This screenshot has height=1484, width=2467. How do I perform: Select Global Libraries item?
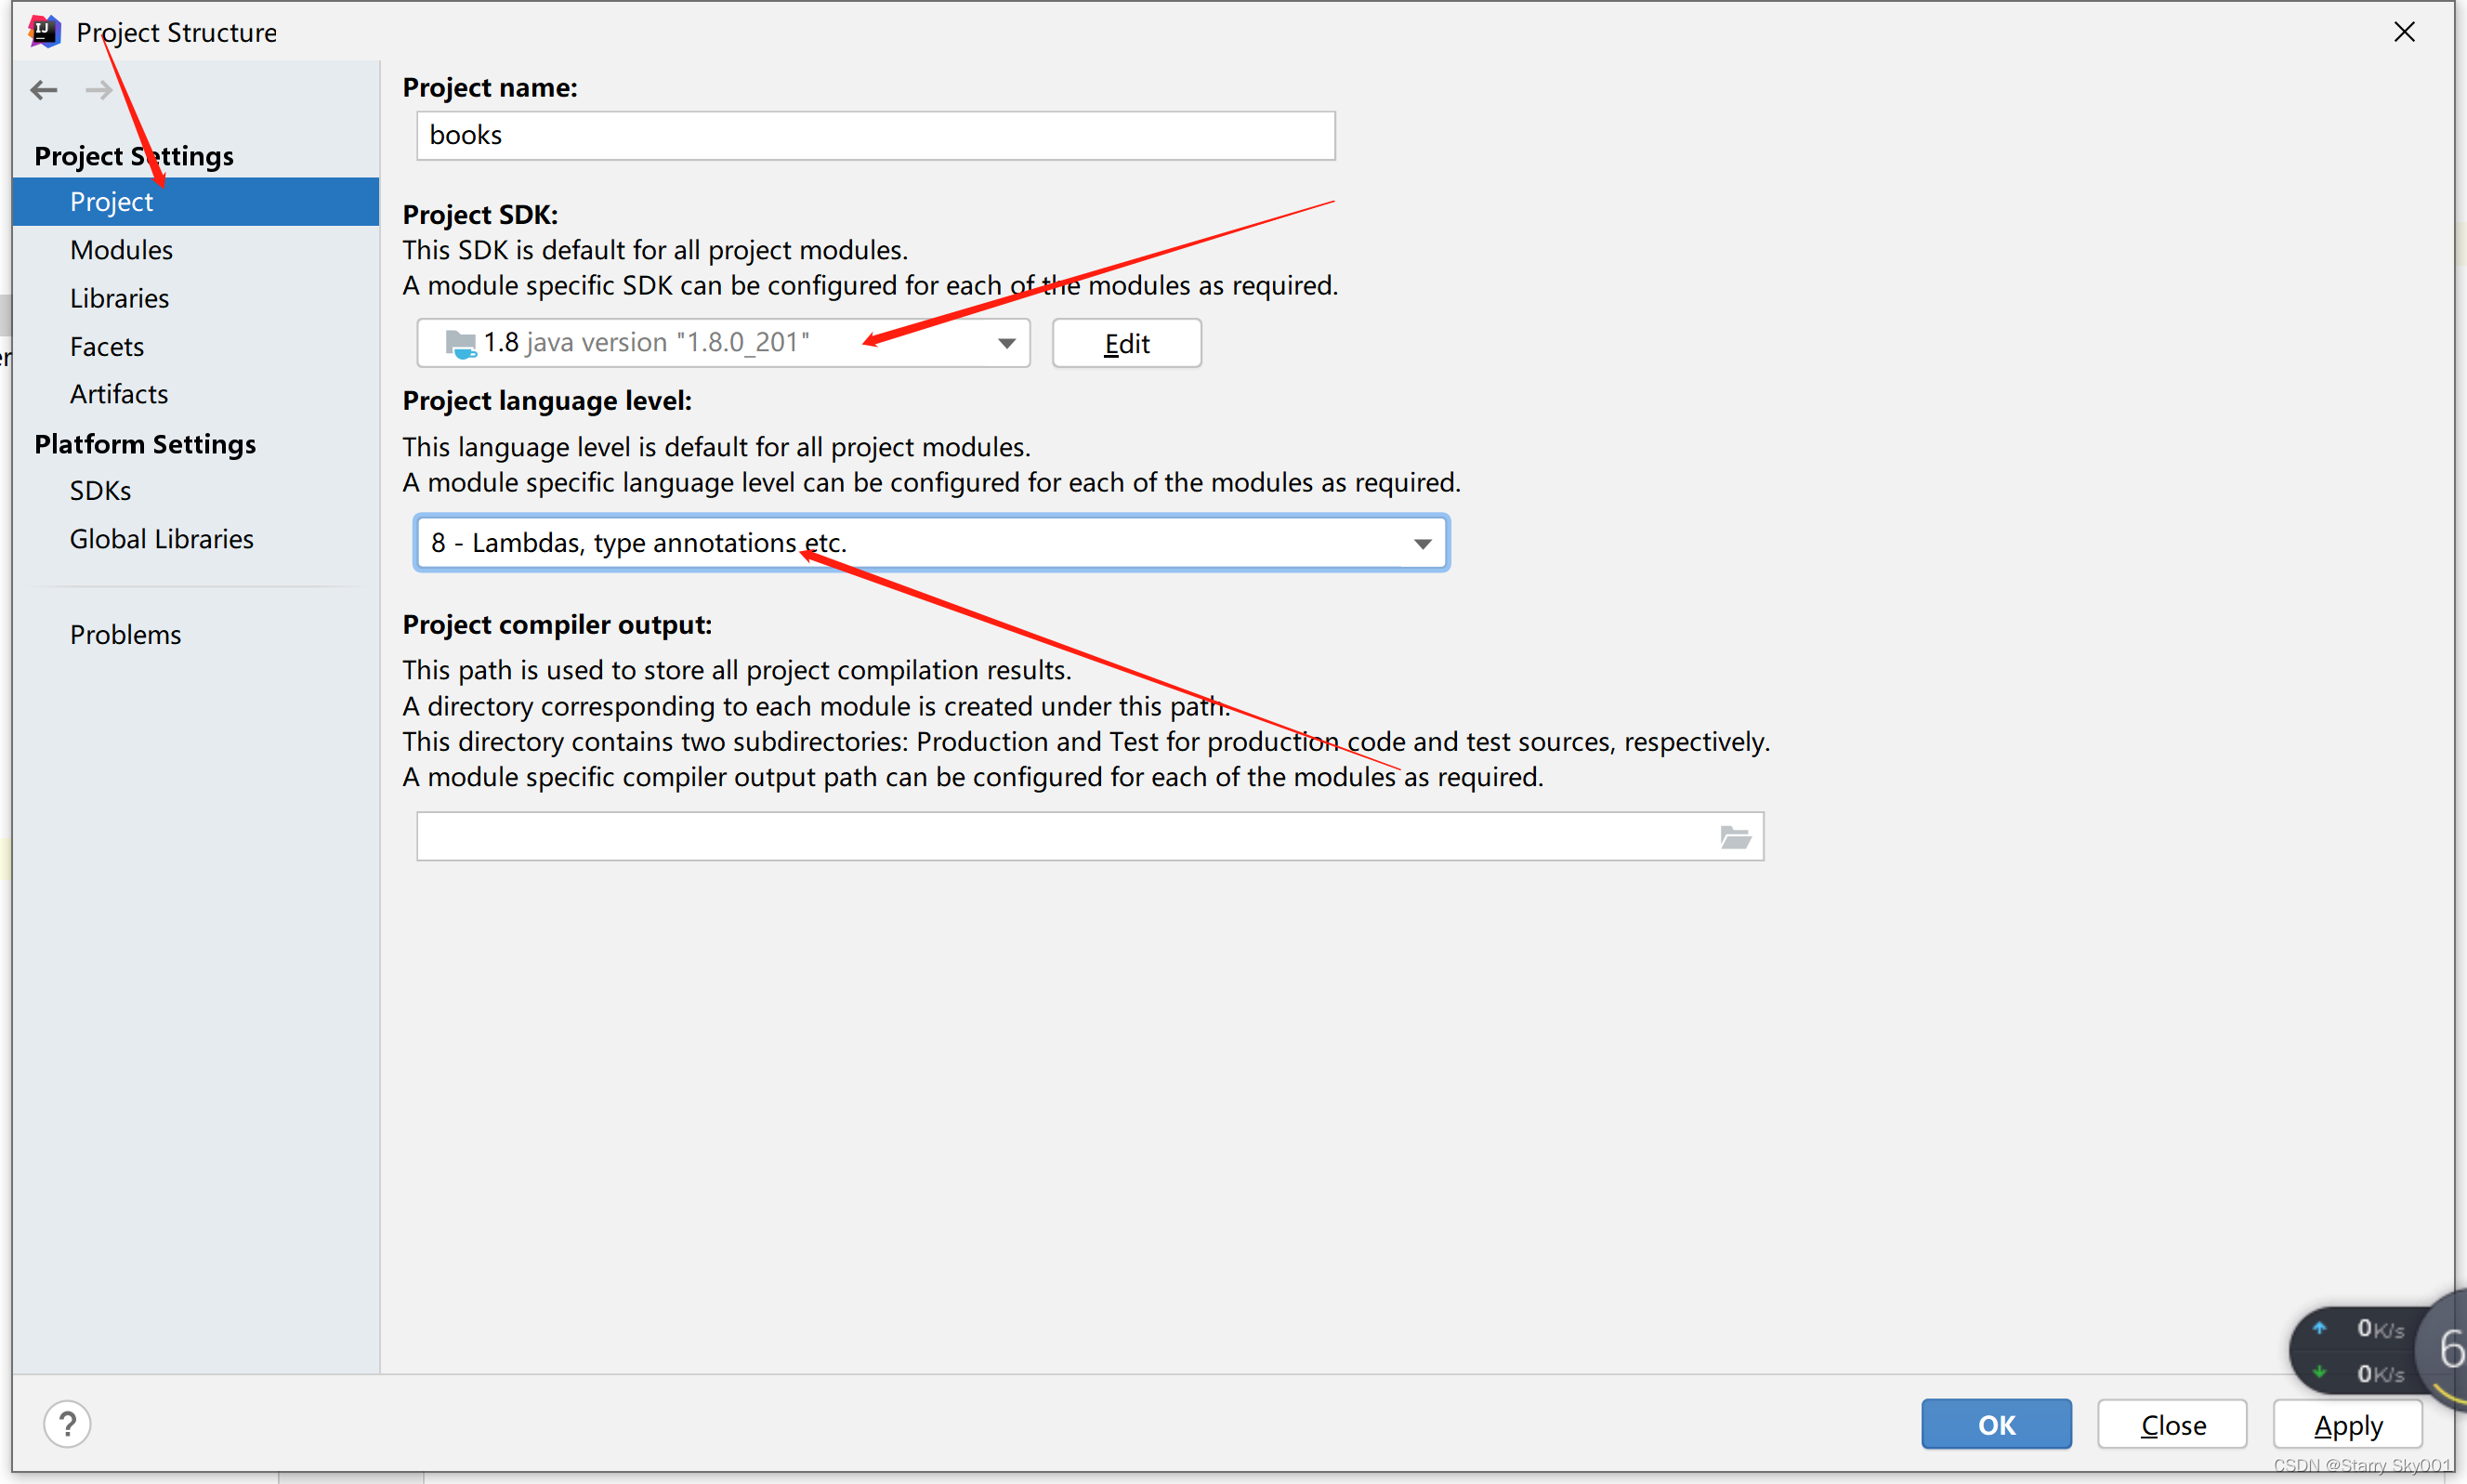pos(161,539)
